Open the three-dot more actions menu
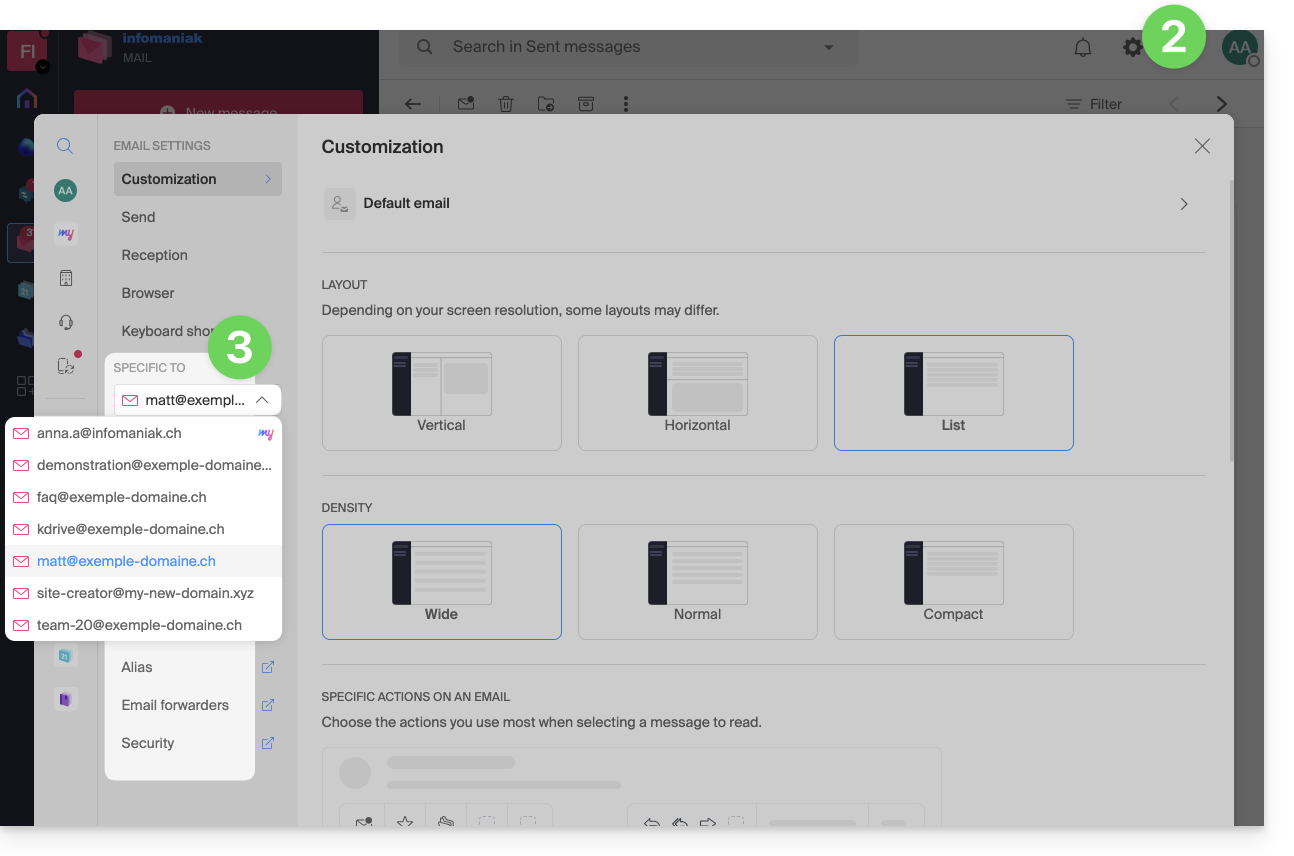 [x=626, y=104]
